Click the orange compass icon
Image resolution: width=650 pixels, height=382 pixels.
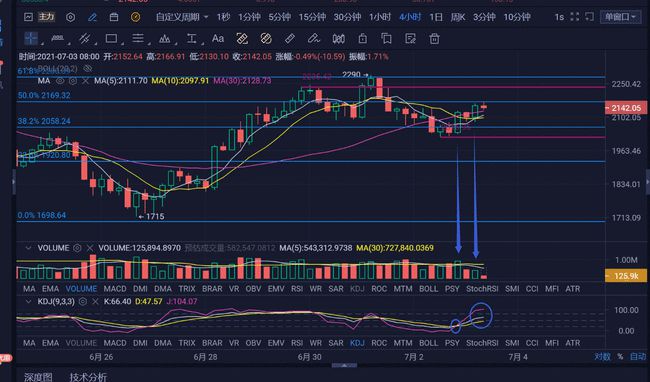point(135,17)
